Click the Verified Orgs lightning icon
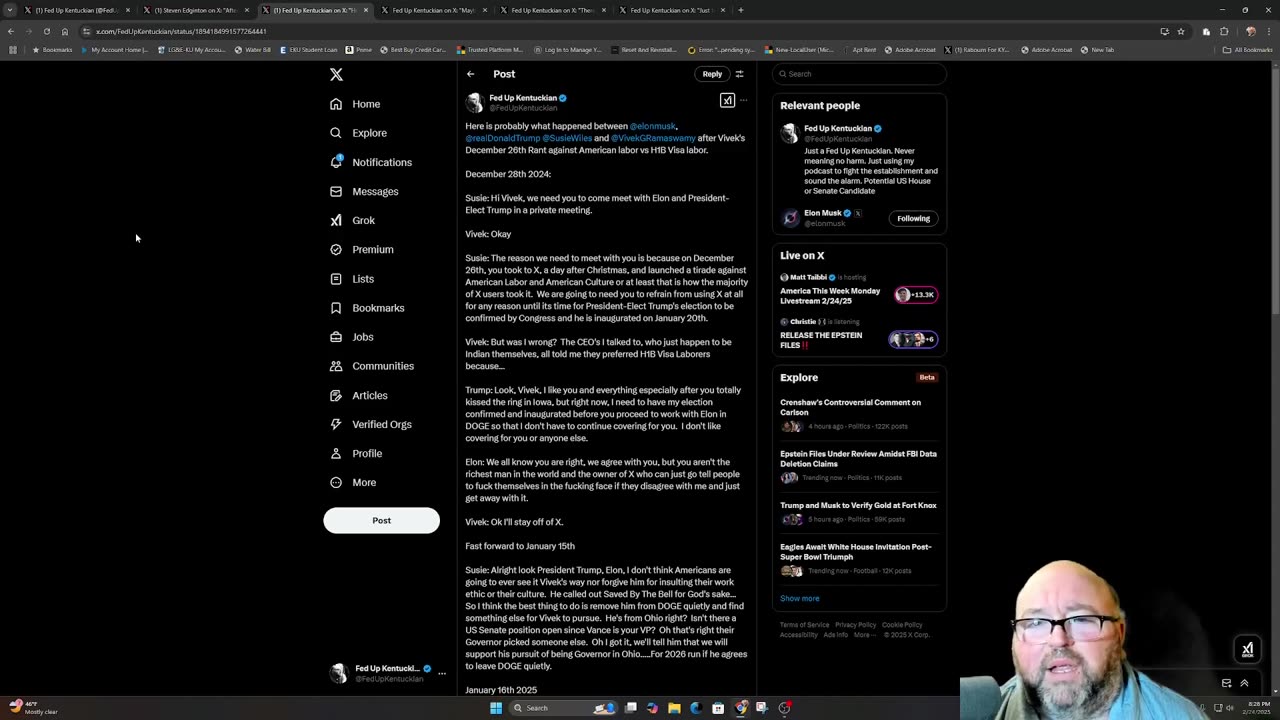This screenshot has width=1280, height=720. (x=336, y=424)
